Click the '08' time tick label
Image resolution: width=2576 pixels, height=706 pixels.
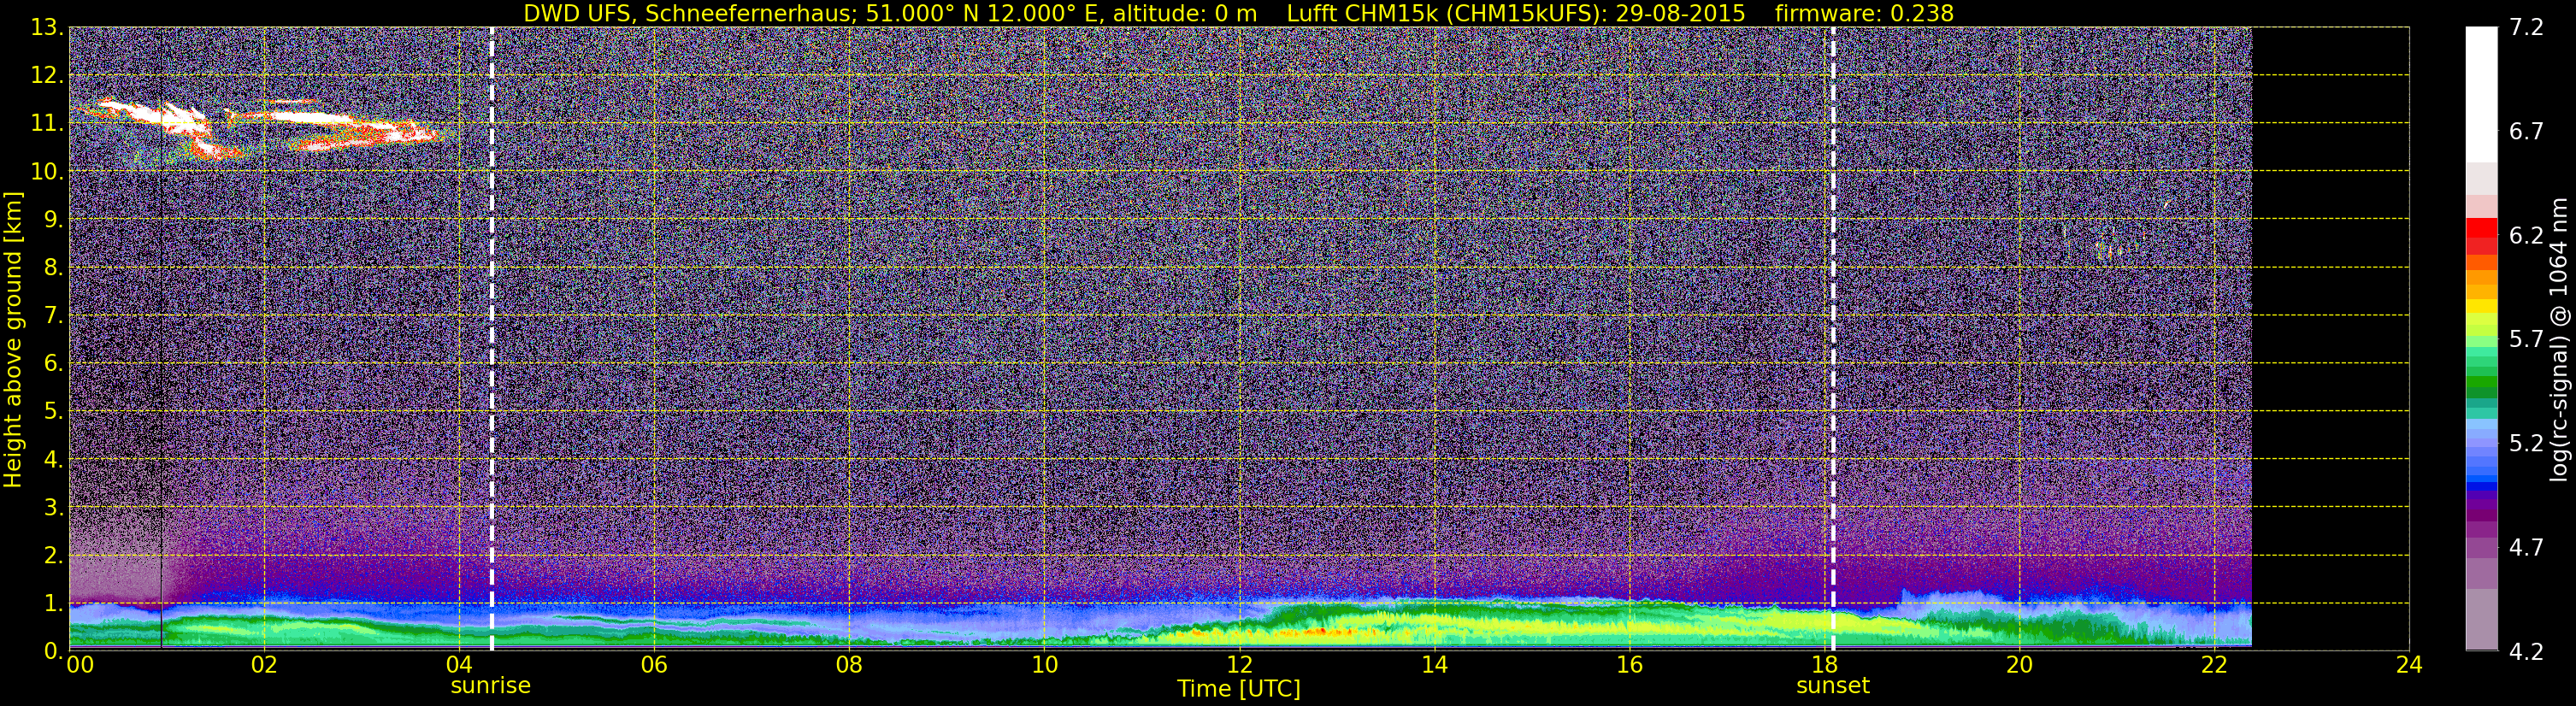click(848, 665)
